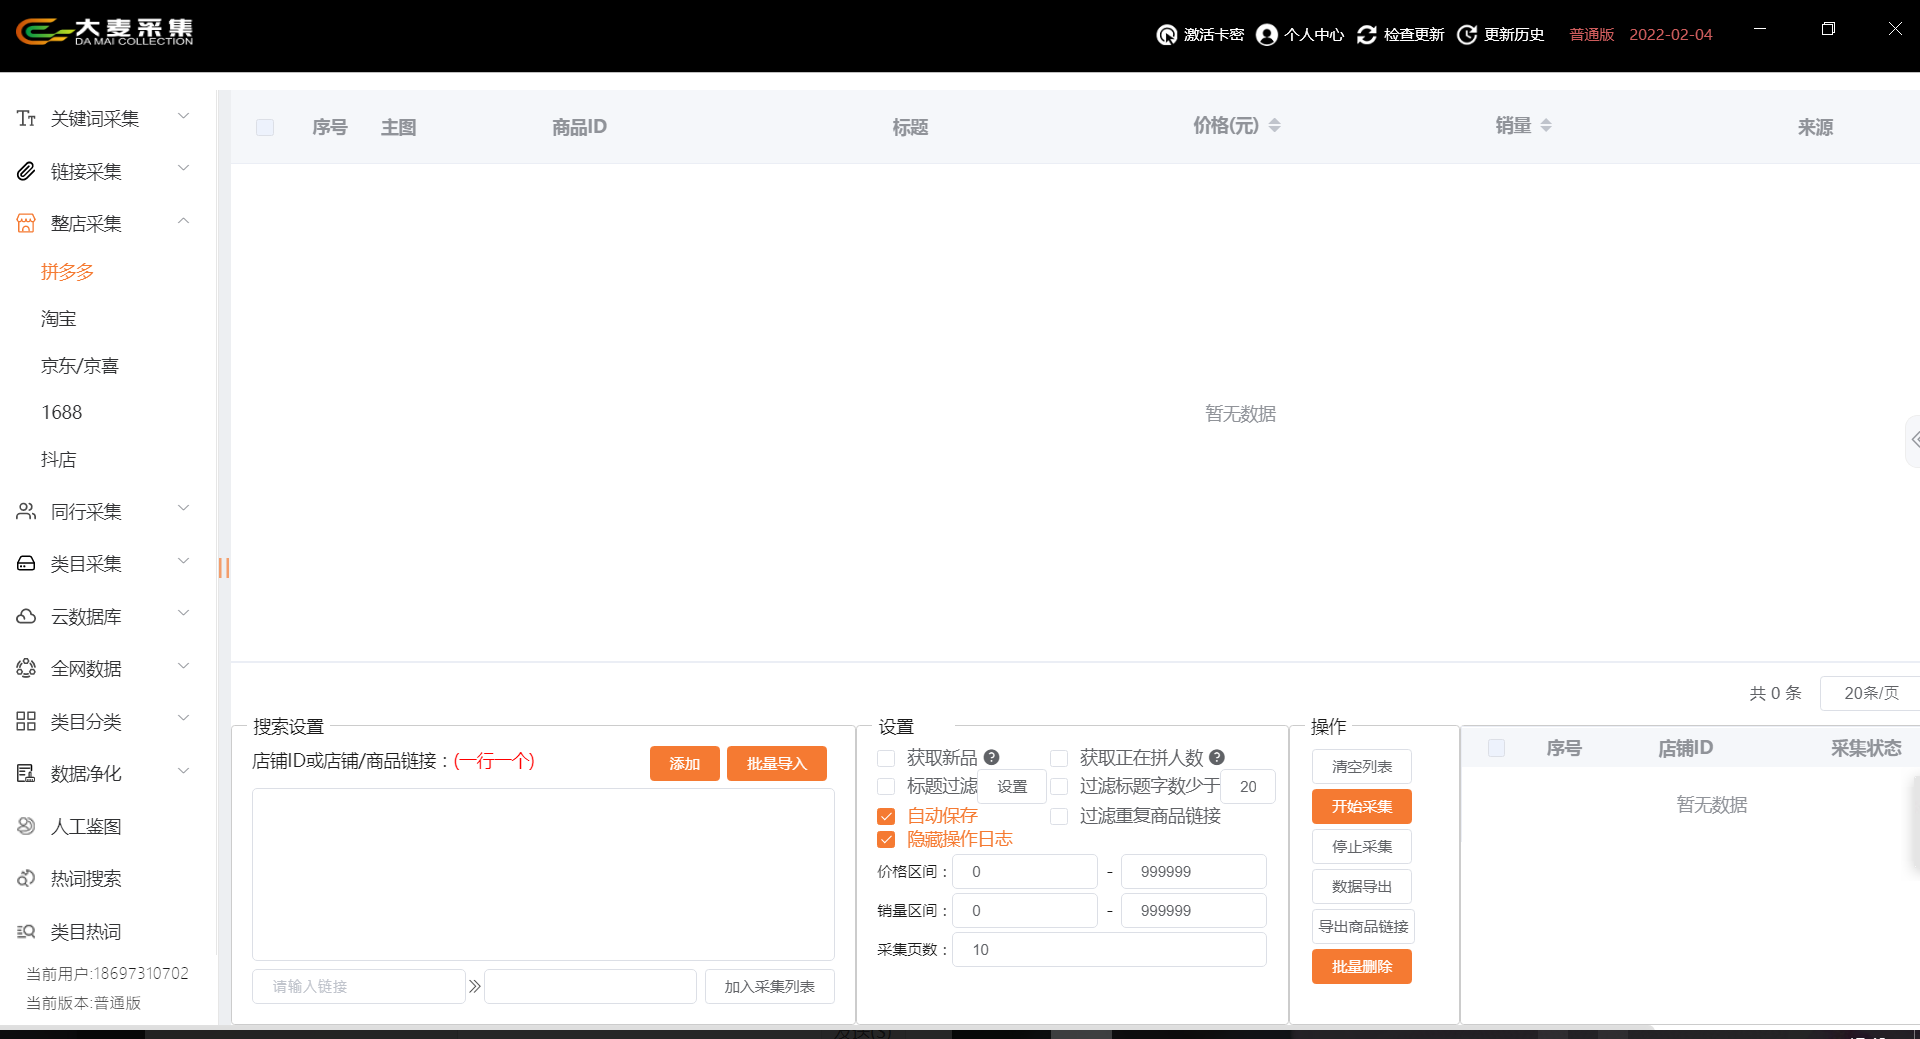Click the 激活卡密 activation icon

pos(1166,35)
